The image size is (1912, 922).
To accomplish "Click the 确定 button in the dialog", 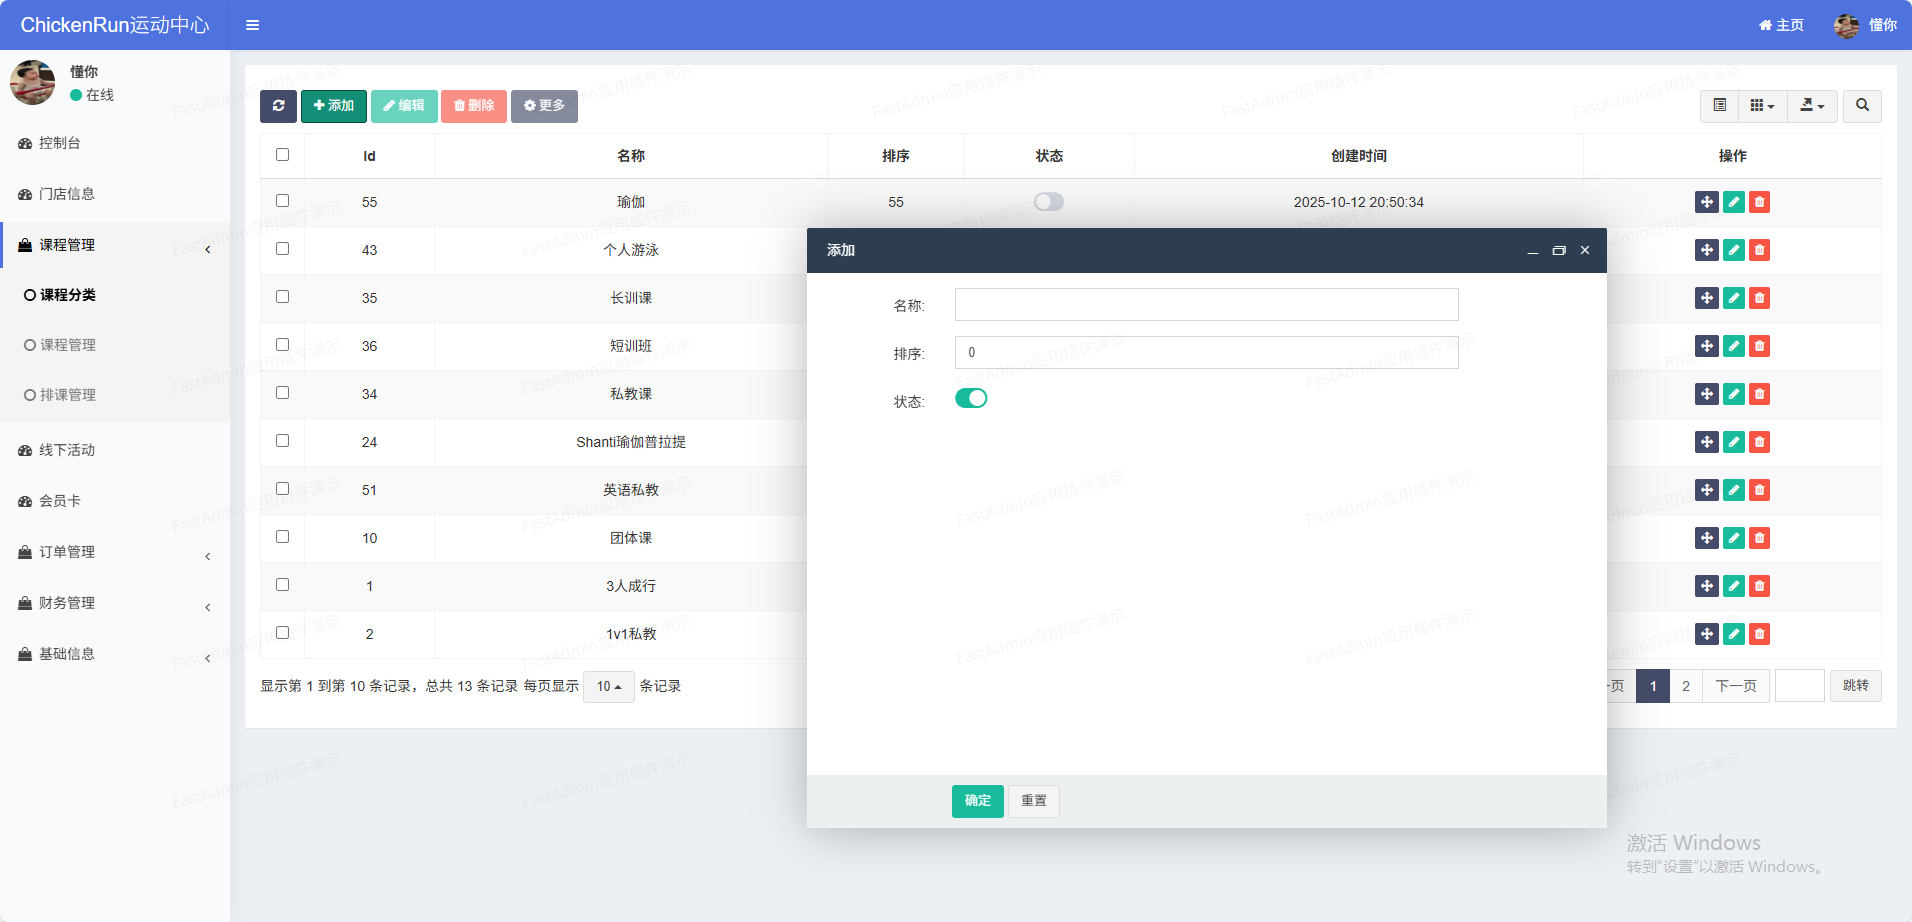I will click(977, 801).
